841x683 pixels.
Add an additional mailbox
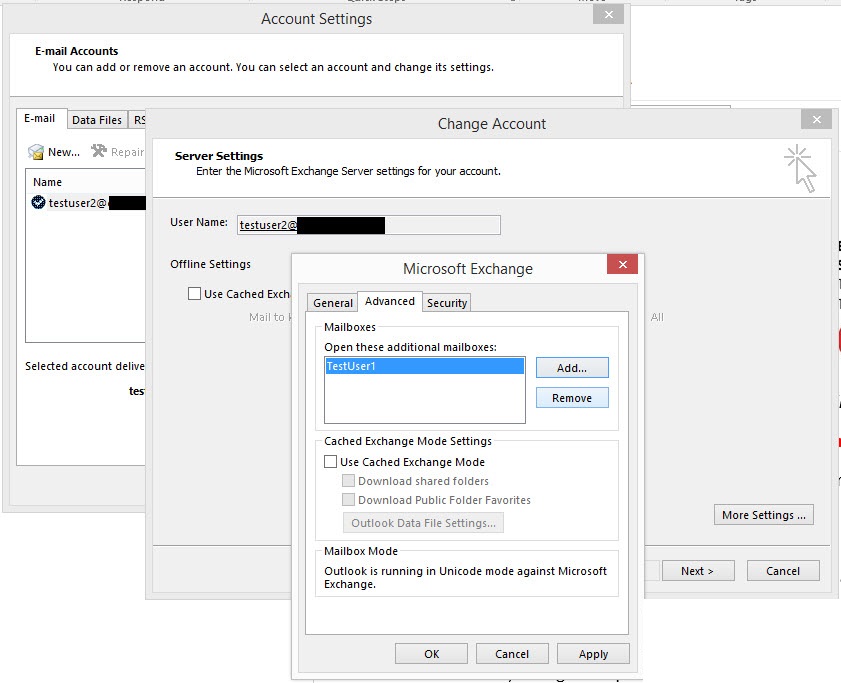571,367
